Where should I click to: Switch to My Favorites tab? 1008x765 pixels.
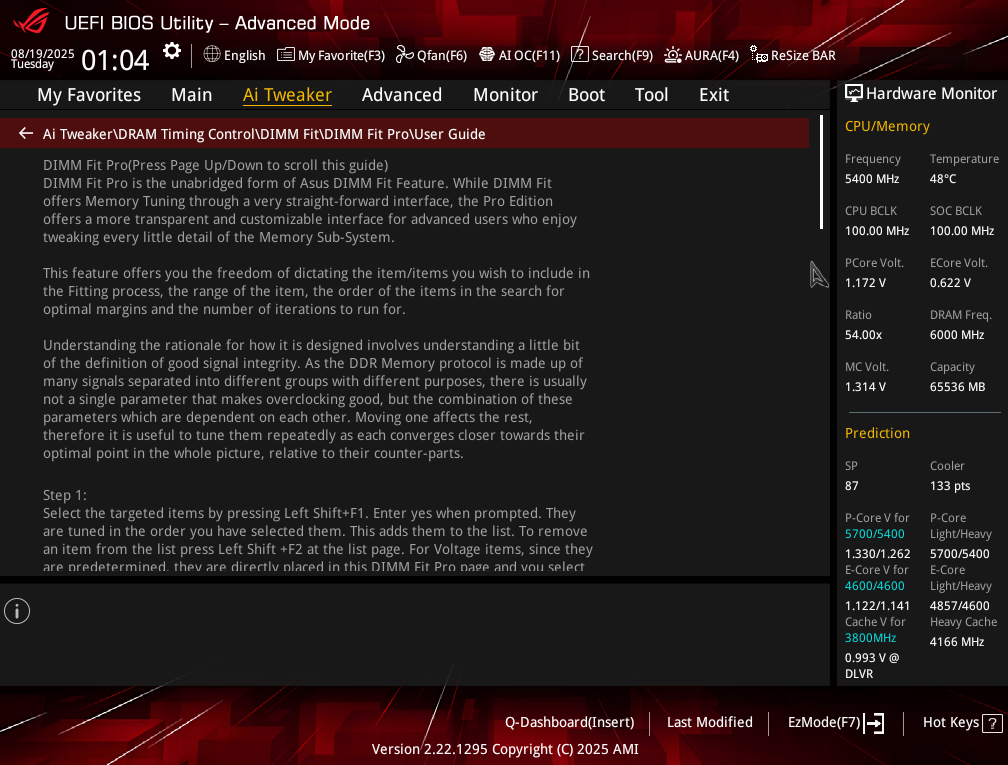point(89,94)
